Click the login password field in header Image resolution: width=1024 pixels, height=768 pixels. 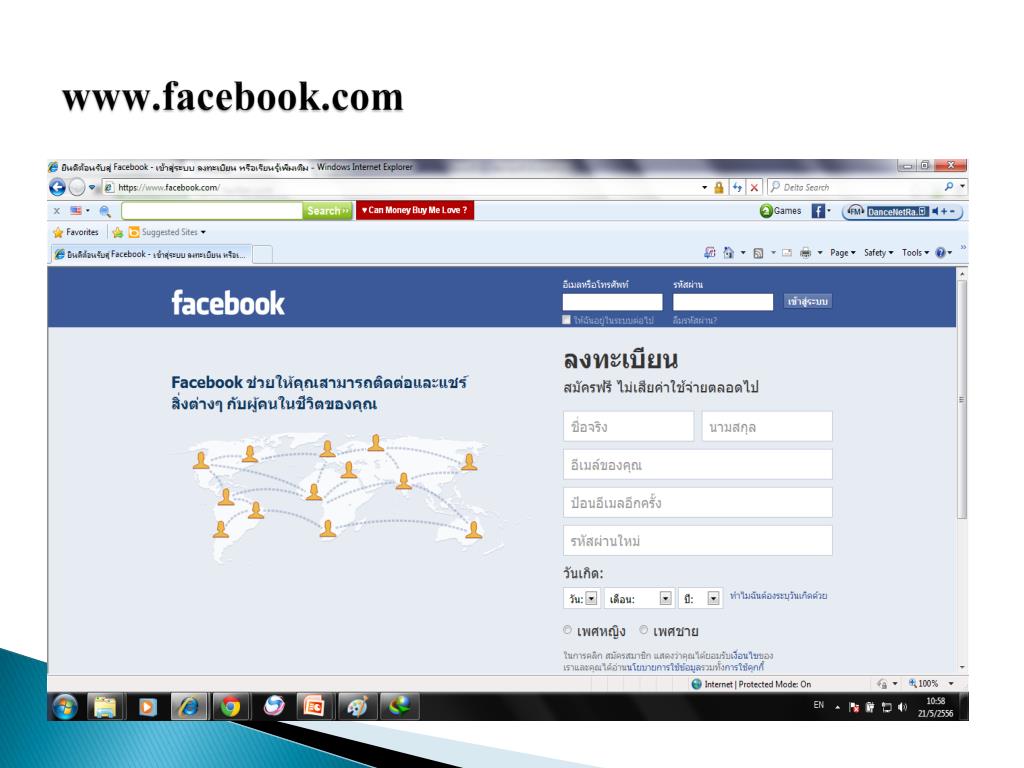point(723,302)
